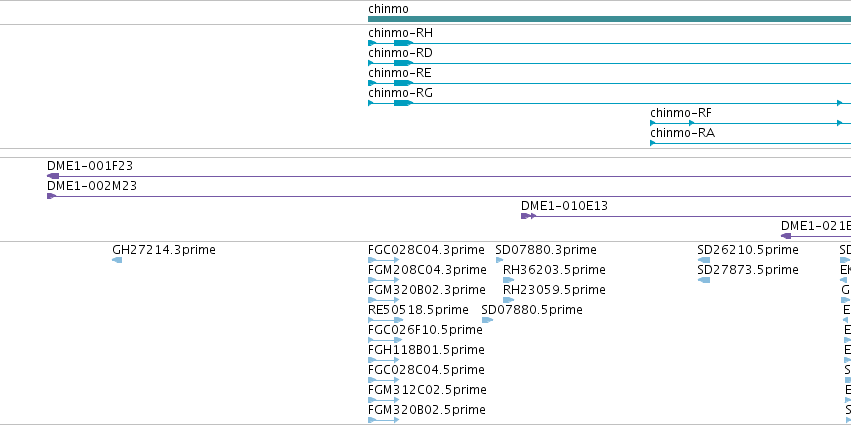The width and height of the screenshot is (851, 425).
Task: Select the RE50518.5prime EST label
Action: 418,310
